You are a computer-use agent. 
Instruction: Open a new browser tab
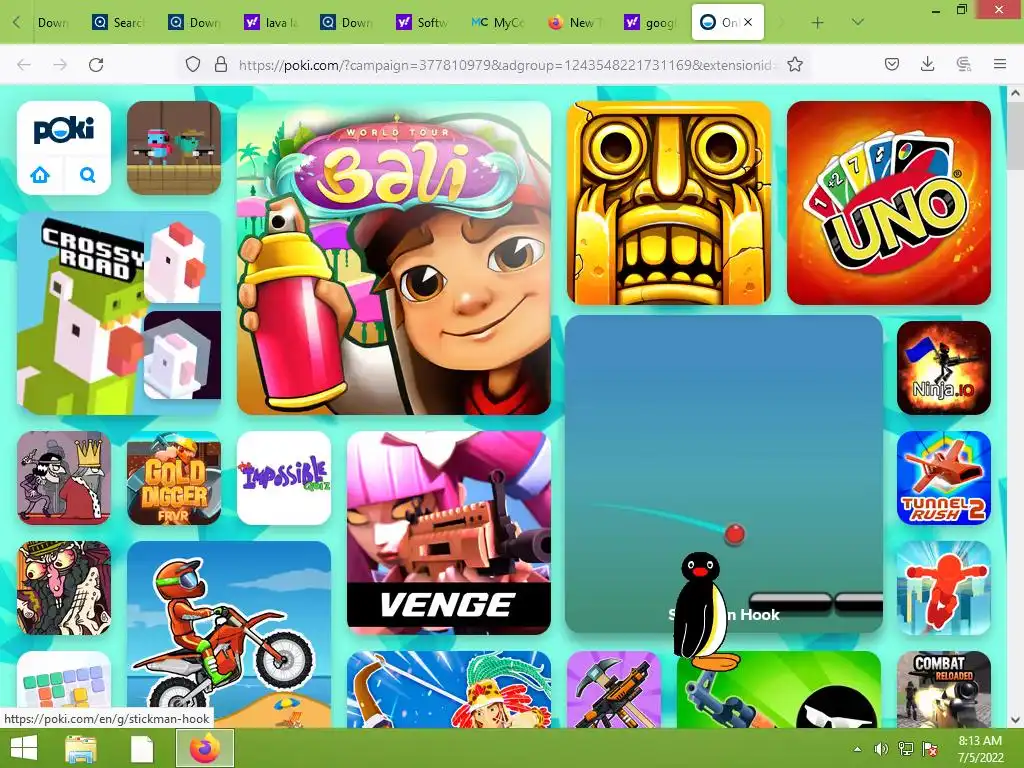click(x=817, y=23)
